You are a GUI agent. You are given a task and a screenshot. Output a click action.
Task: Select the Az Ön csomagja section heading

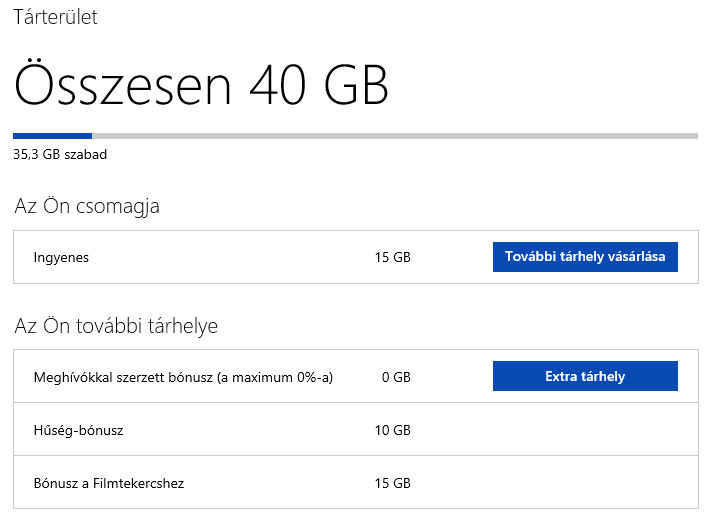pyautogui.click(x=87, y=206)
